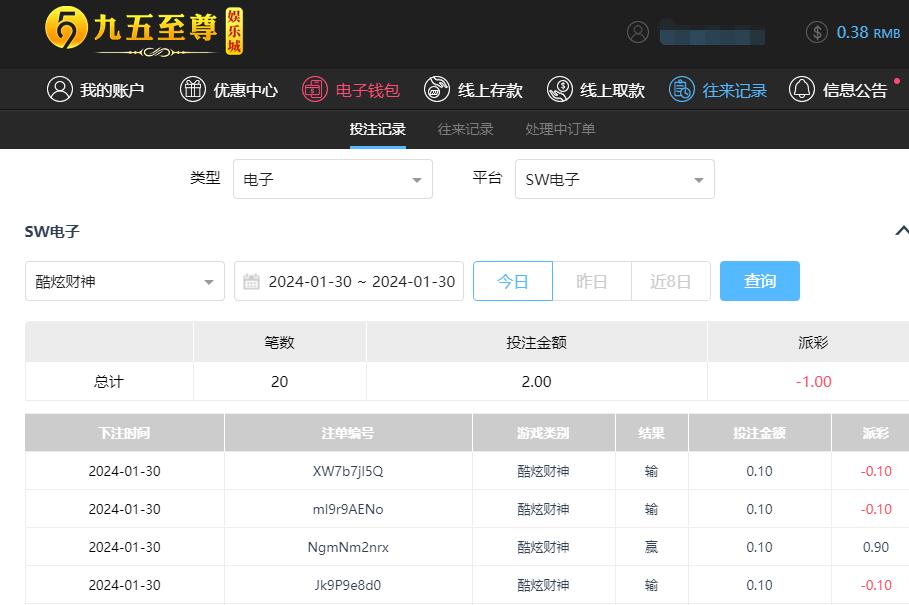The image size is (909, 605).
Task: Click the date range input field
Action: point(349,282)
